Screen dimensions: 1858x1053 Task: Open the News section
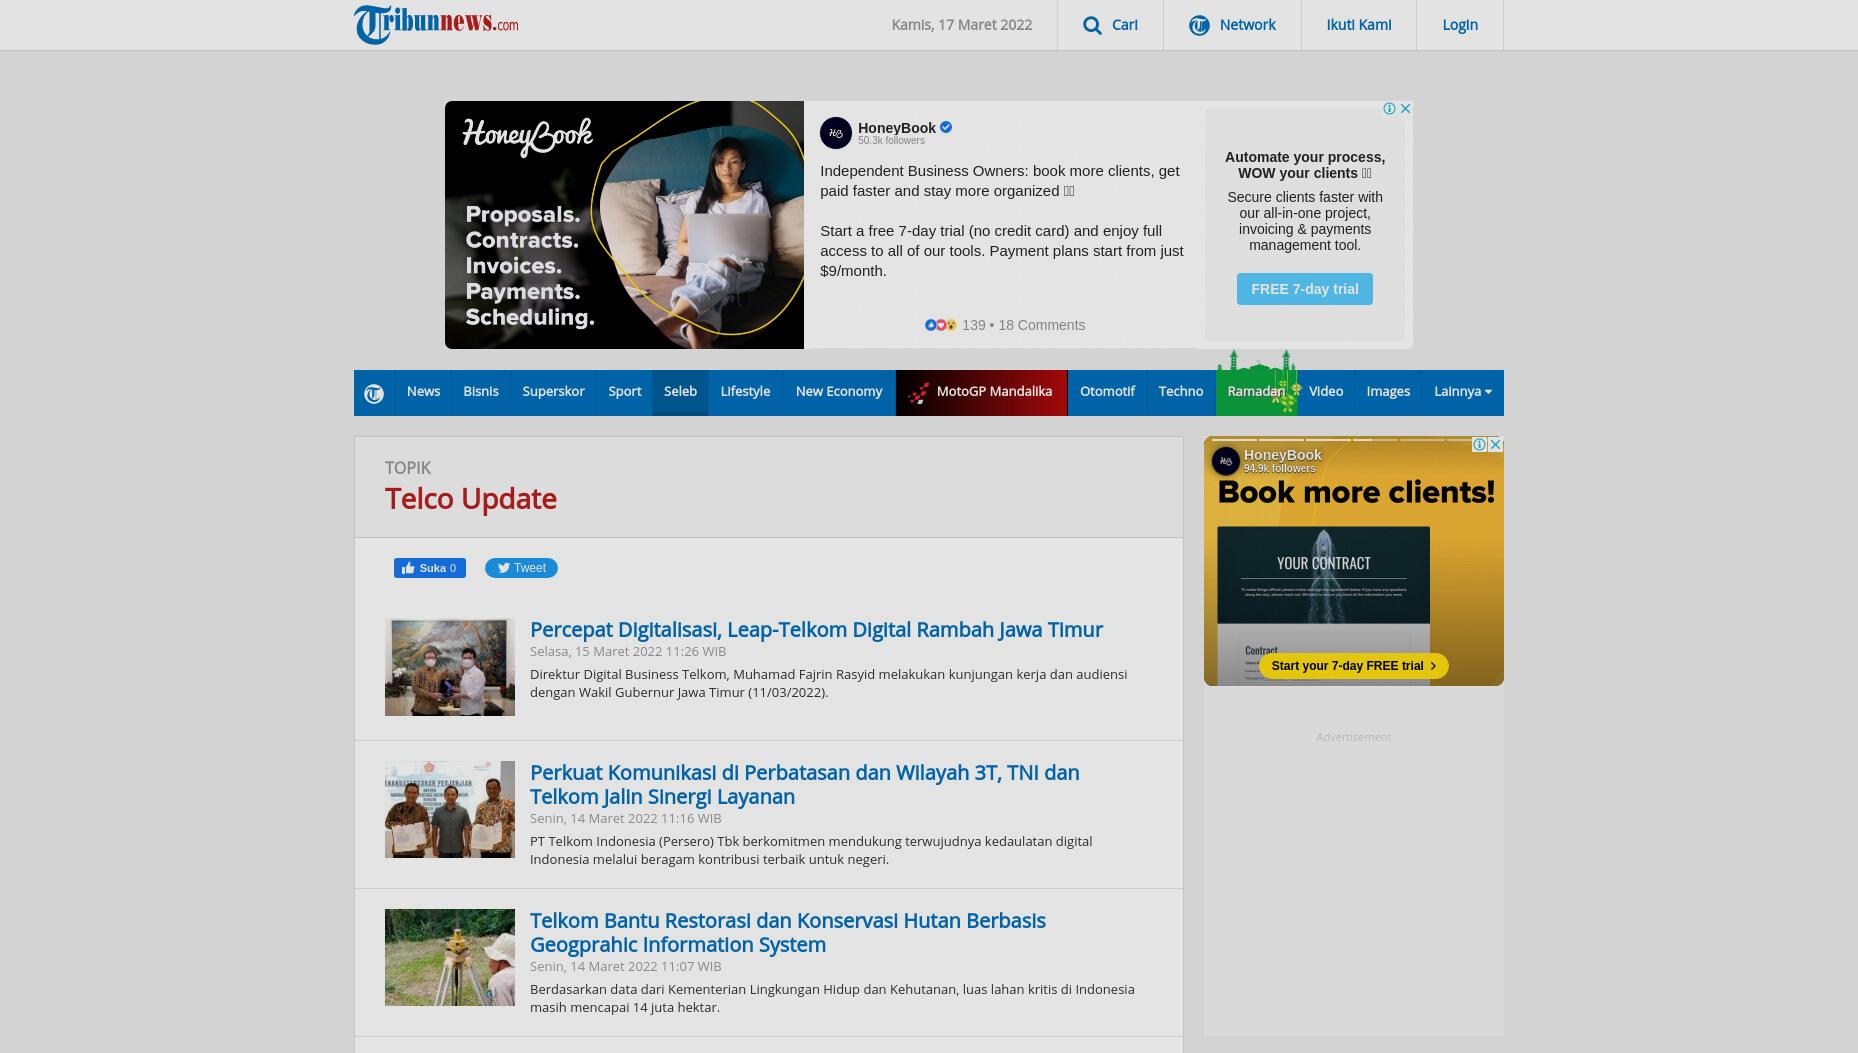(423, 392)
